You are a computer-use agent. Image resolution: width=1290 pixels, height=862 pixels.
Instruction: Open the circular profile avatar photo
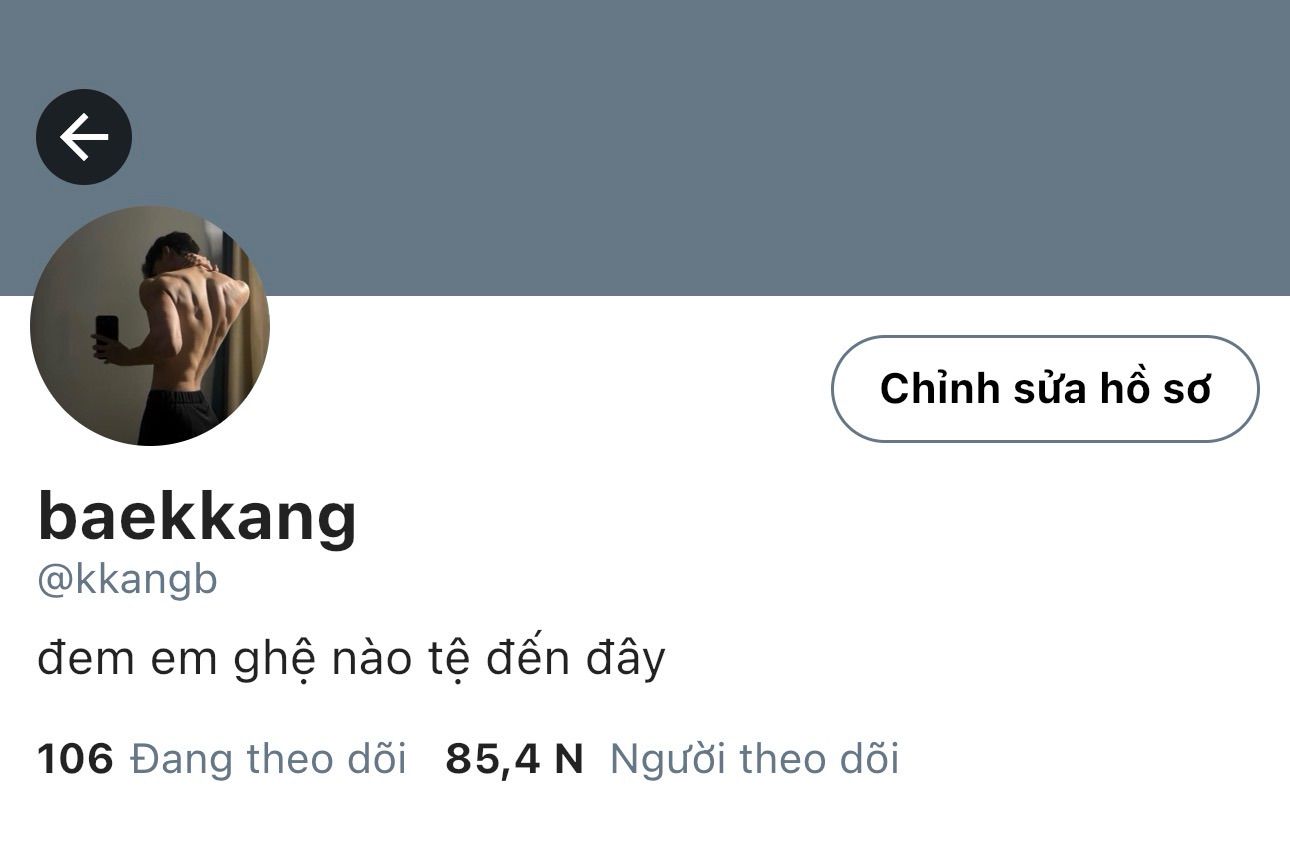coord(150,326)
